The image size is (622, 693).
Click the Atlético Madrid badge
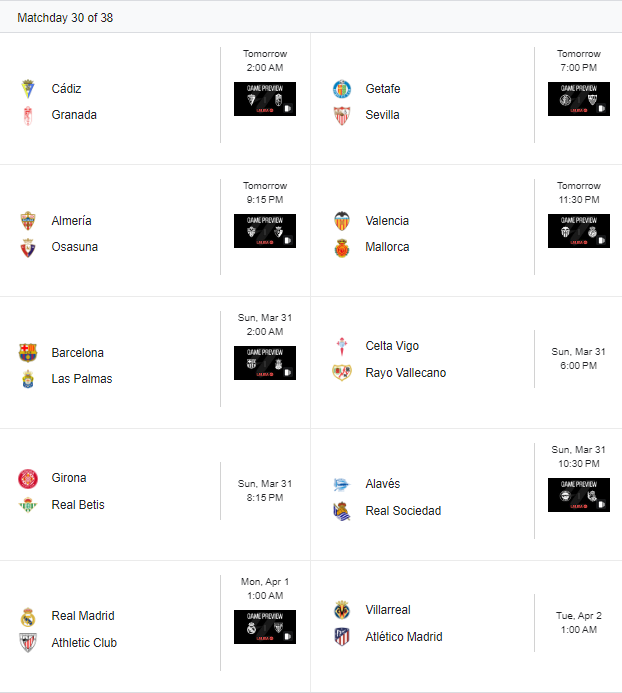click(342, 637)
